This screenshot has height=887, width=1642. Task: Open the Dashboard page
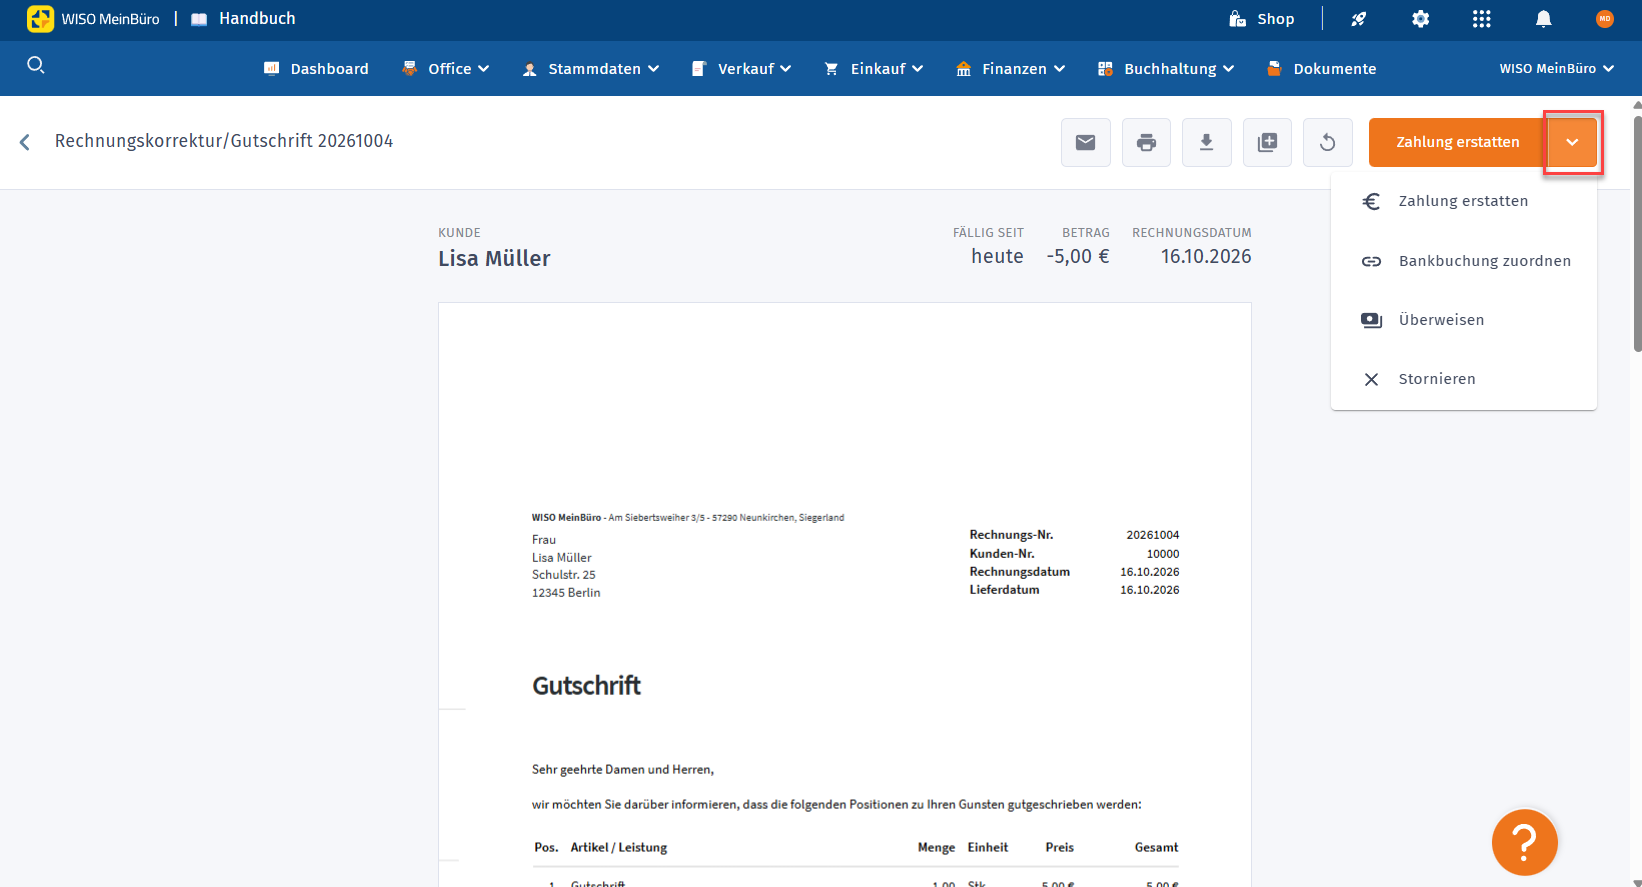(x=316, y=69)
